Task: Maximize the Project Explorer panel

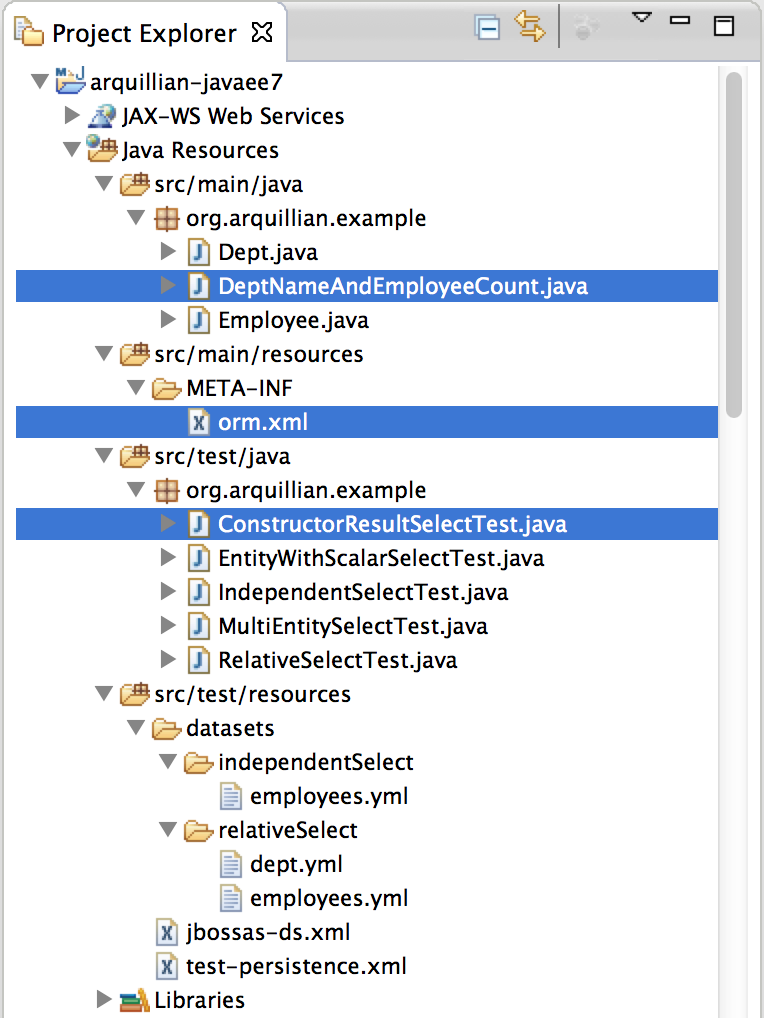Action: click(723, 27)
